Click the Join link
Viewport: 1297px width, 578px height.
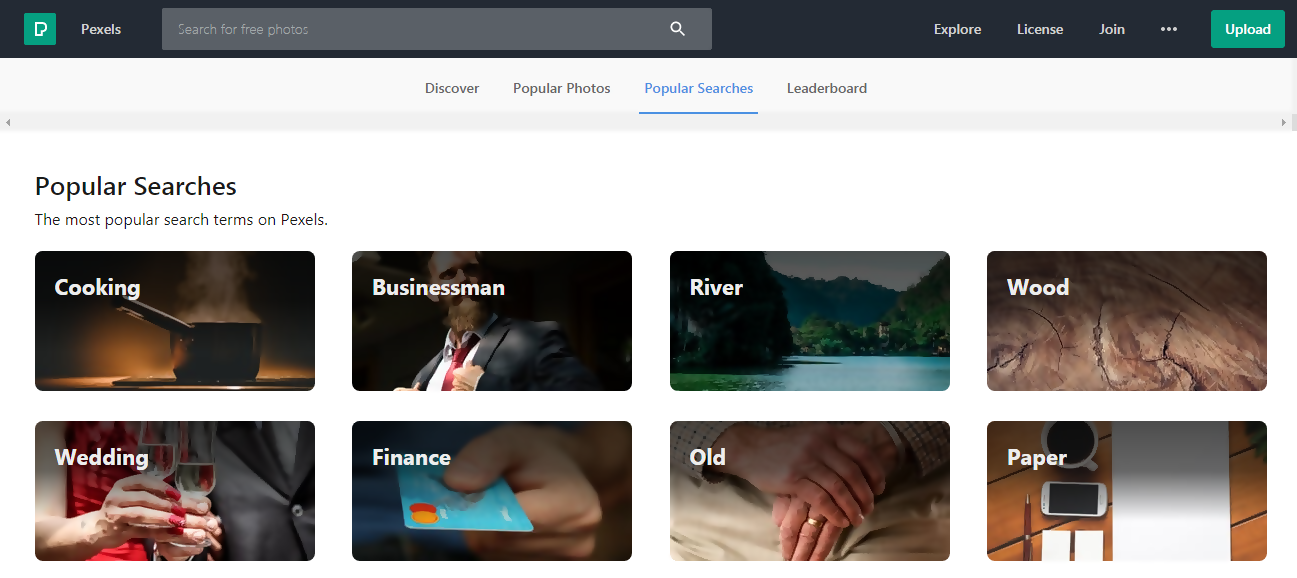(1112, 29)
